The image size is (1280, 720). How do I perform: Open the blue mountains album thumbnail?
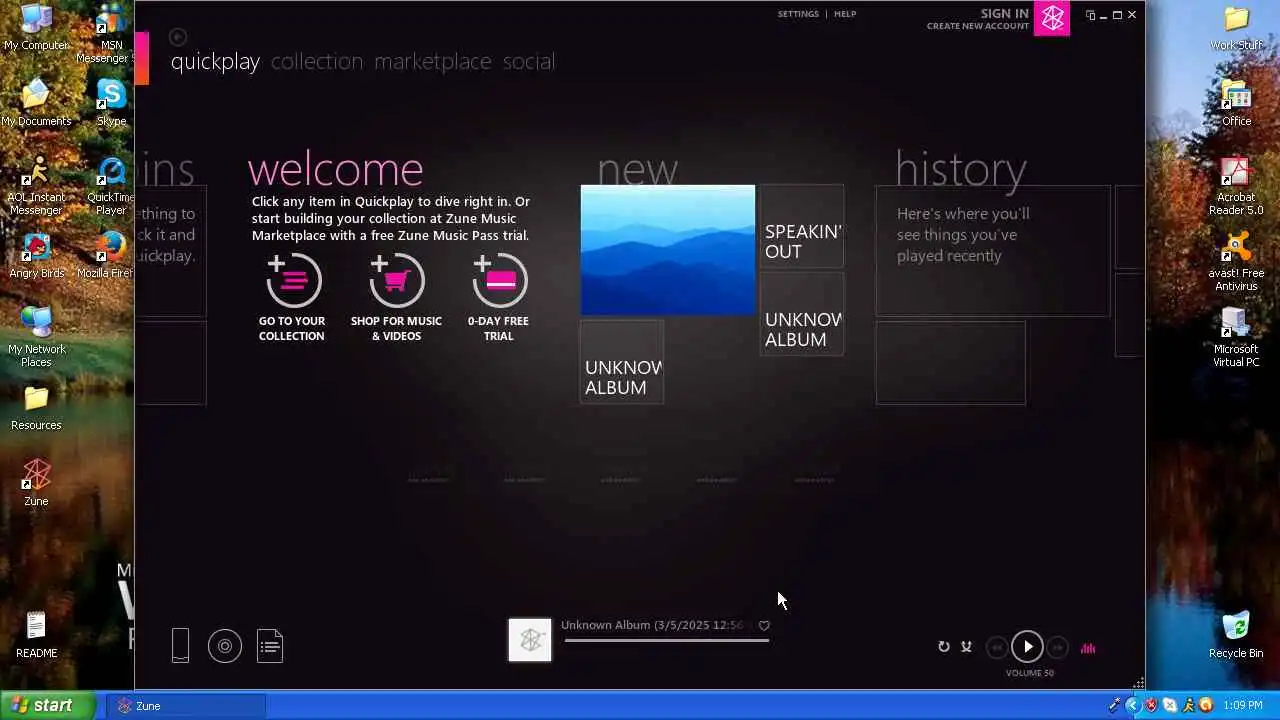pyautogui.click(x=668, y=250)
